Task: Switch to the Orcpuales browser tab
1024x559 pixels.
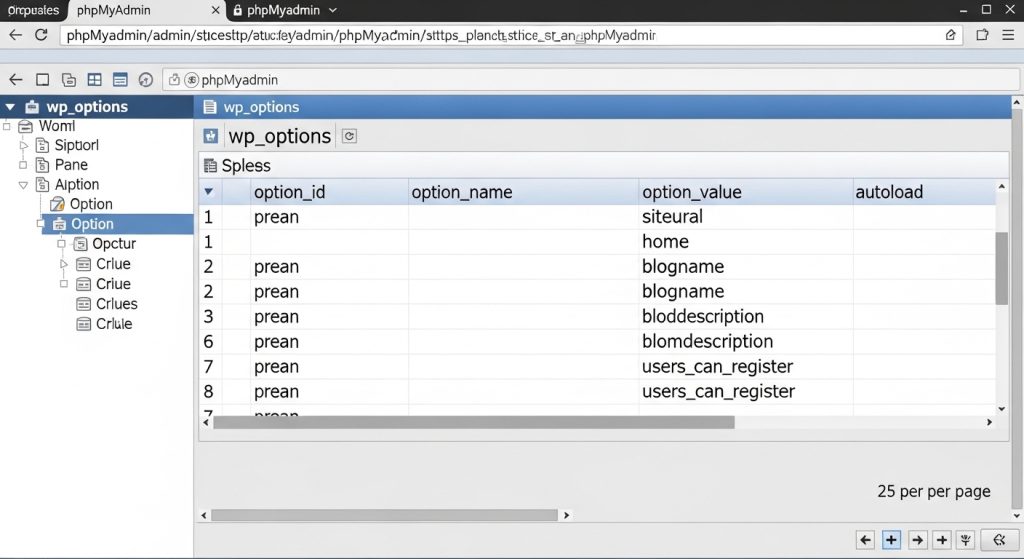Action: click(33, 10)
